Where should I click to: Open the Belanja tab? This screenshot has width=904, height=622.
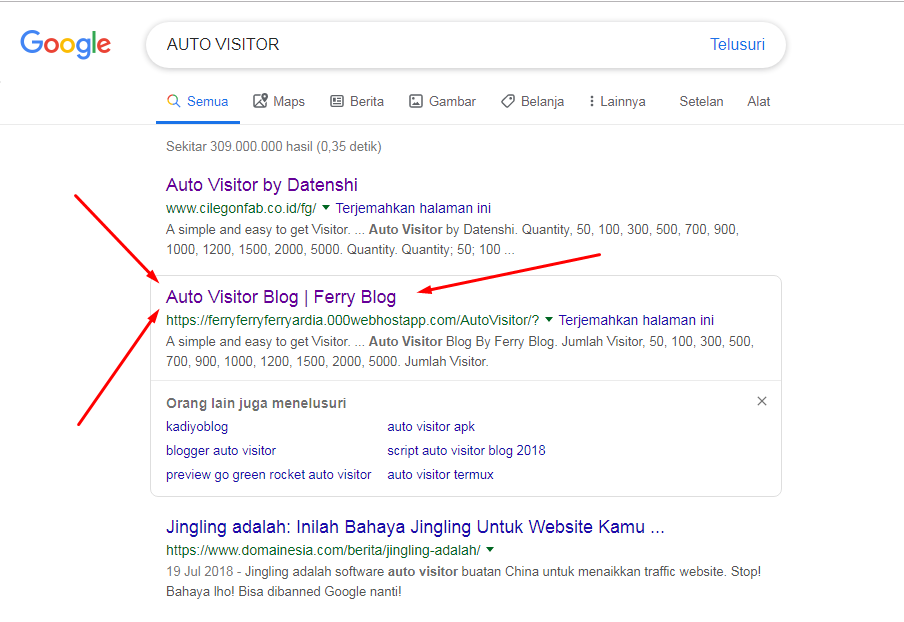(x=532, y=101)
